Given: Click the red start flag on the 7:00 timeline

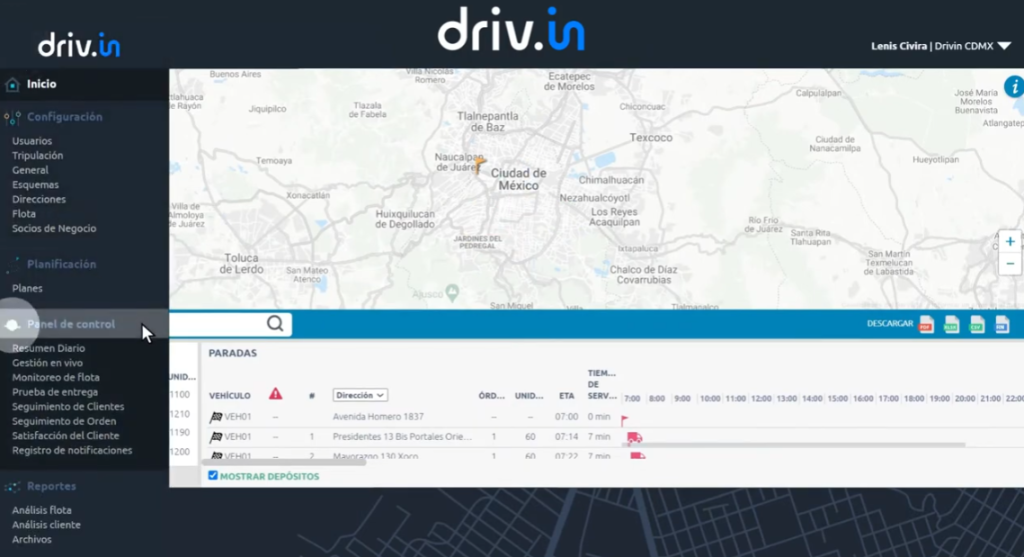Looking at the screenshot, I should [x=624, y=420].
